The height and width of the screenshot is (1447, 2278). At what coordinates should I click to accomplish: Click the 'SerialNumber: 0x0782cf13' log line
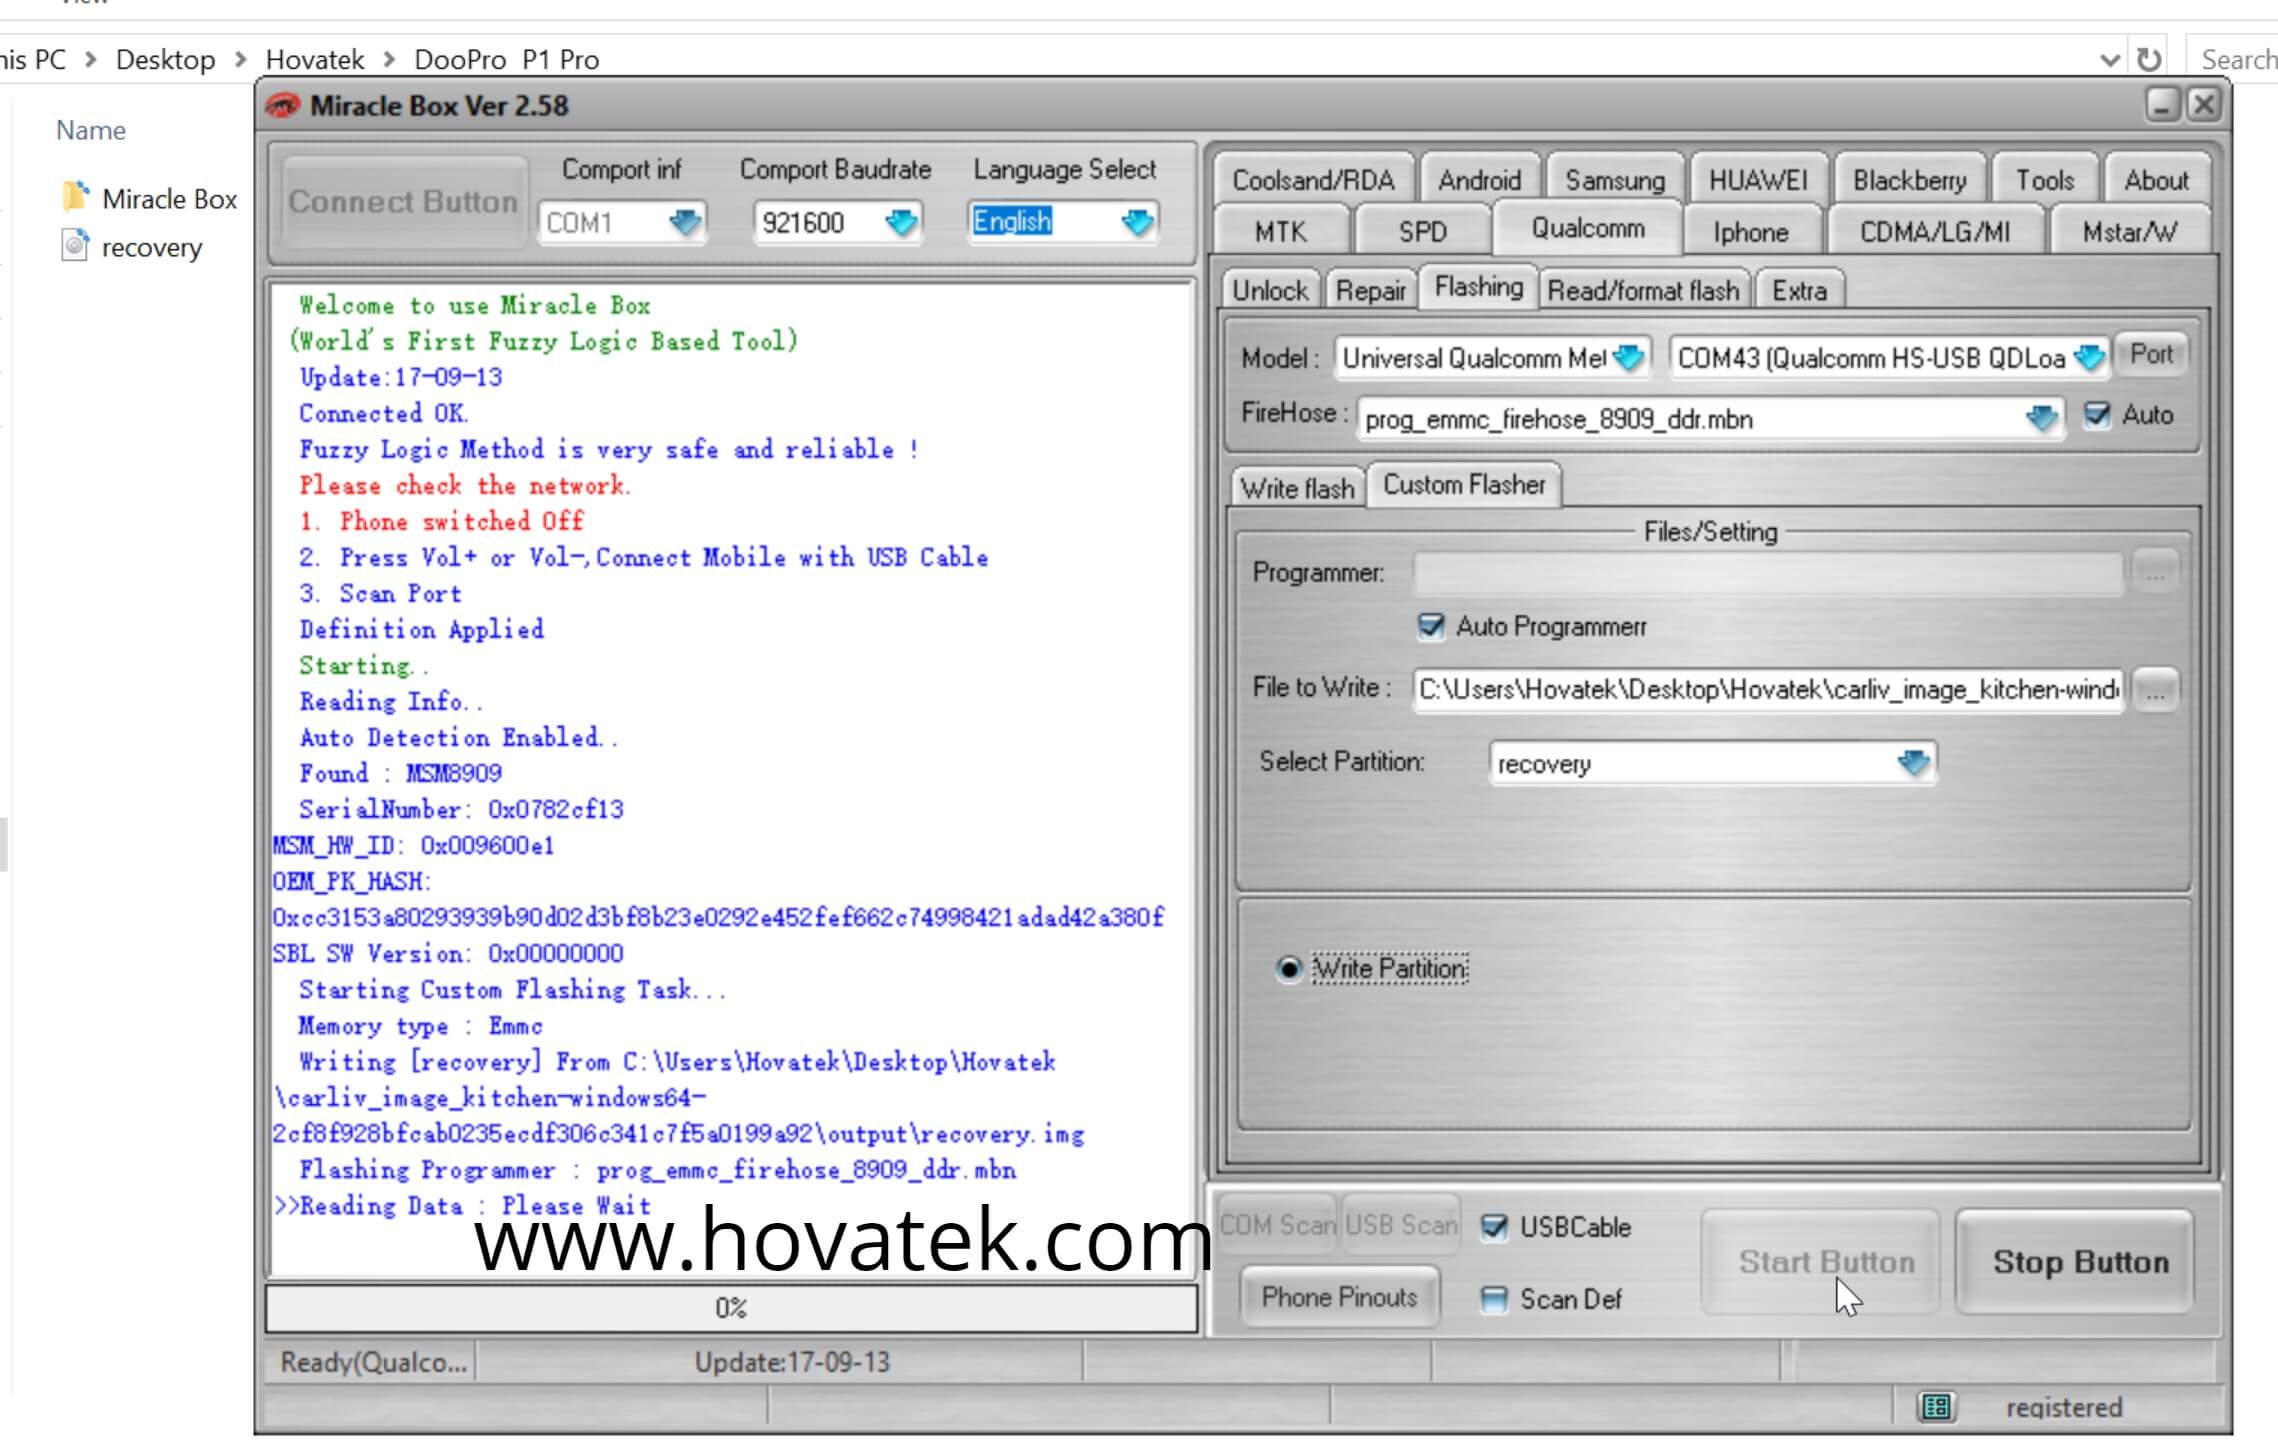click(x=461, y=809)
